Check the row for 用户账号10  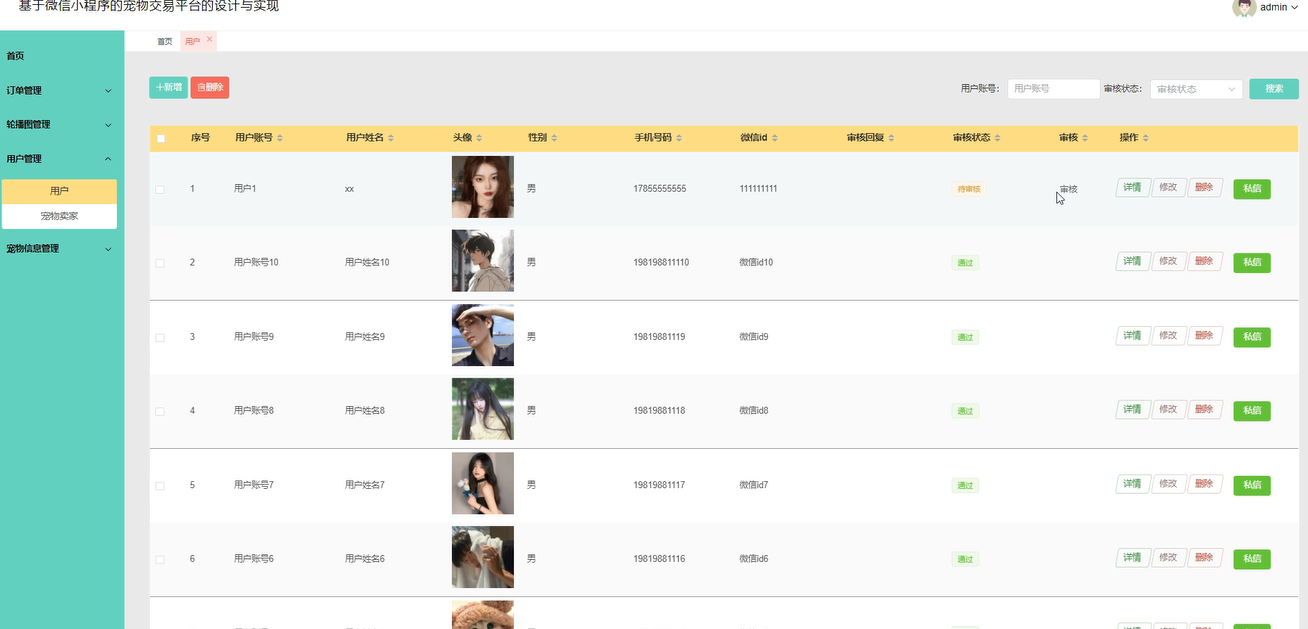click(160, 263)
